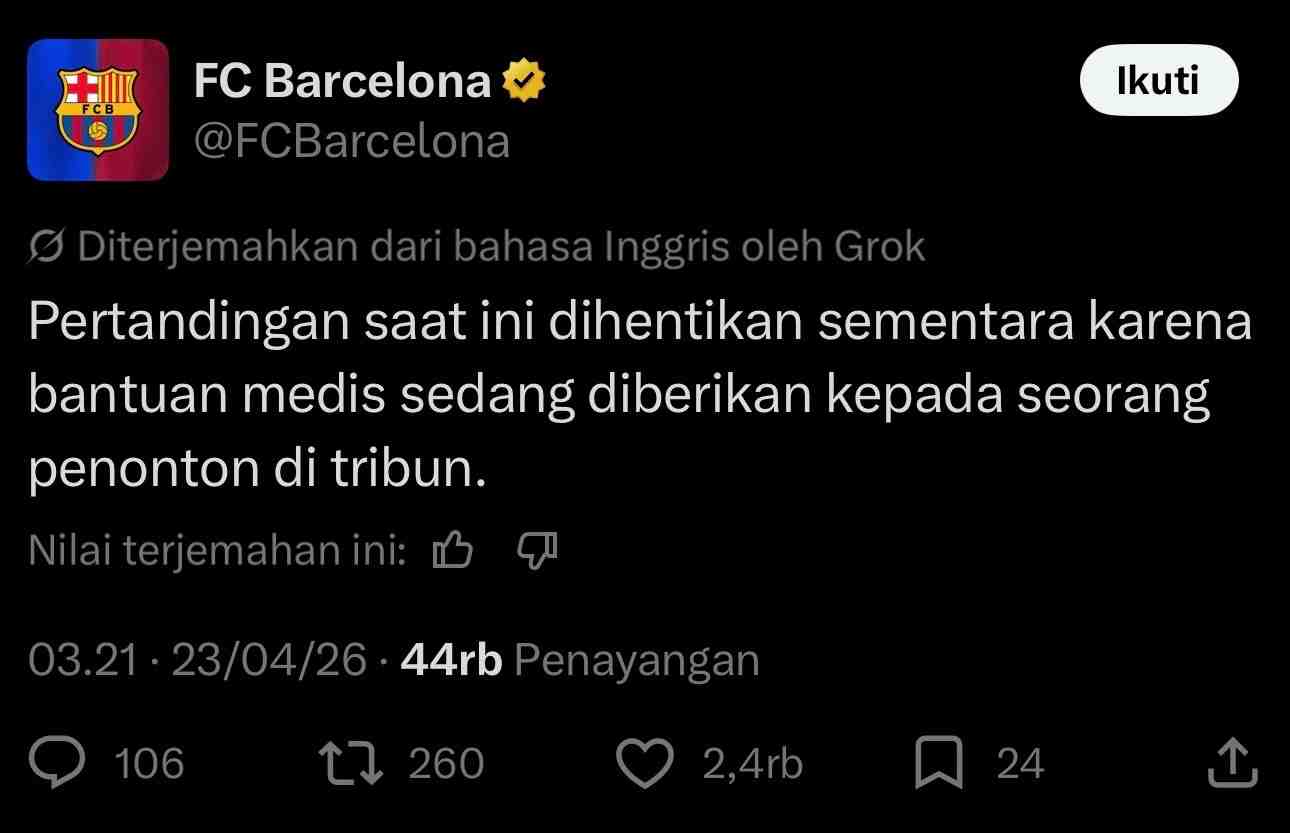
Task: Open replies by clicking the comment icon
Action: (x=58, y=763)
